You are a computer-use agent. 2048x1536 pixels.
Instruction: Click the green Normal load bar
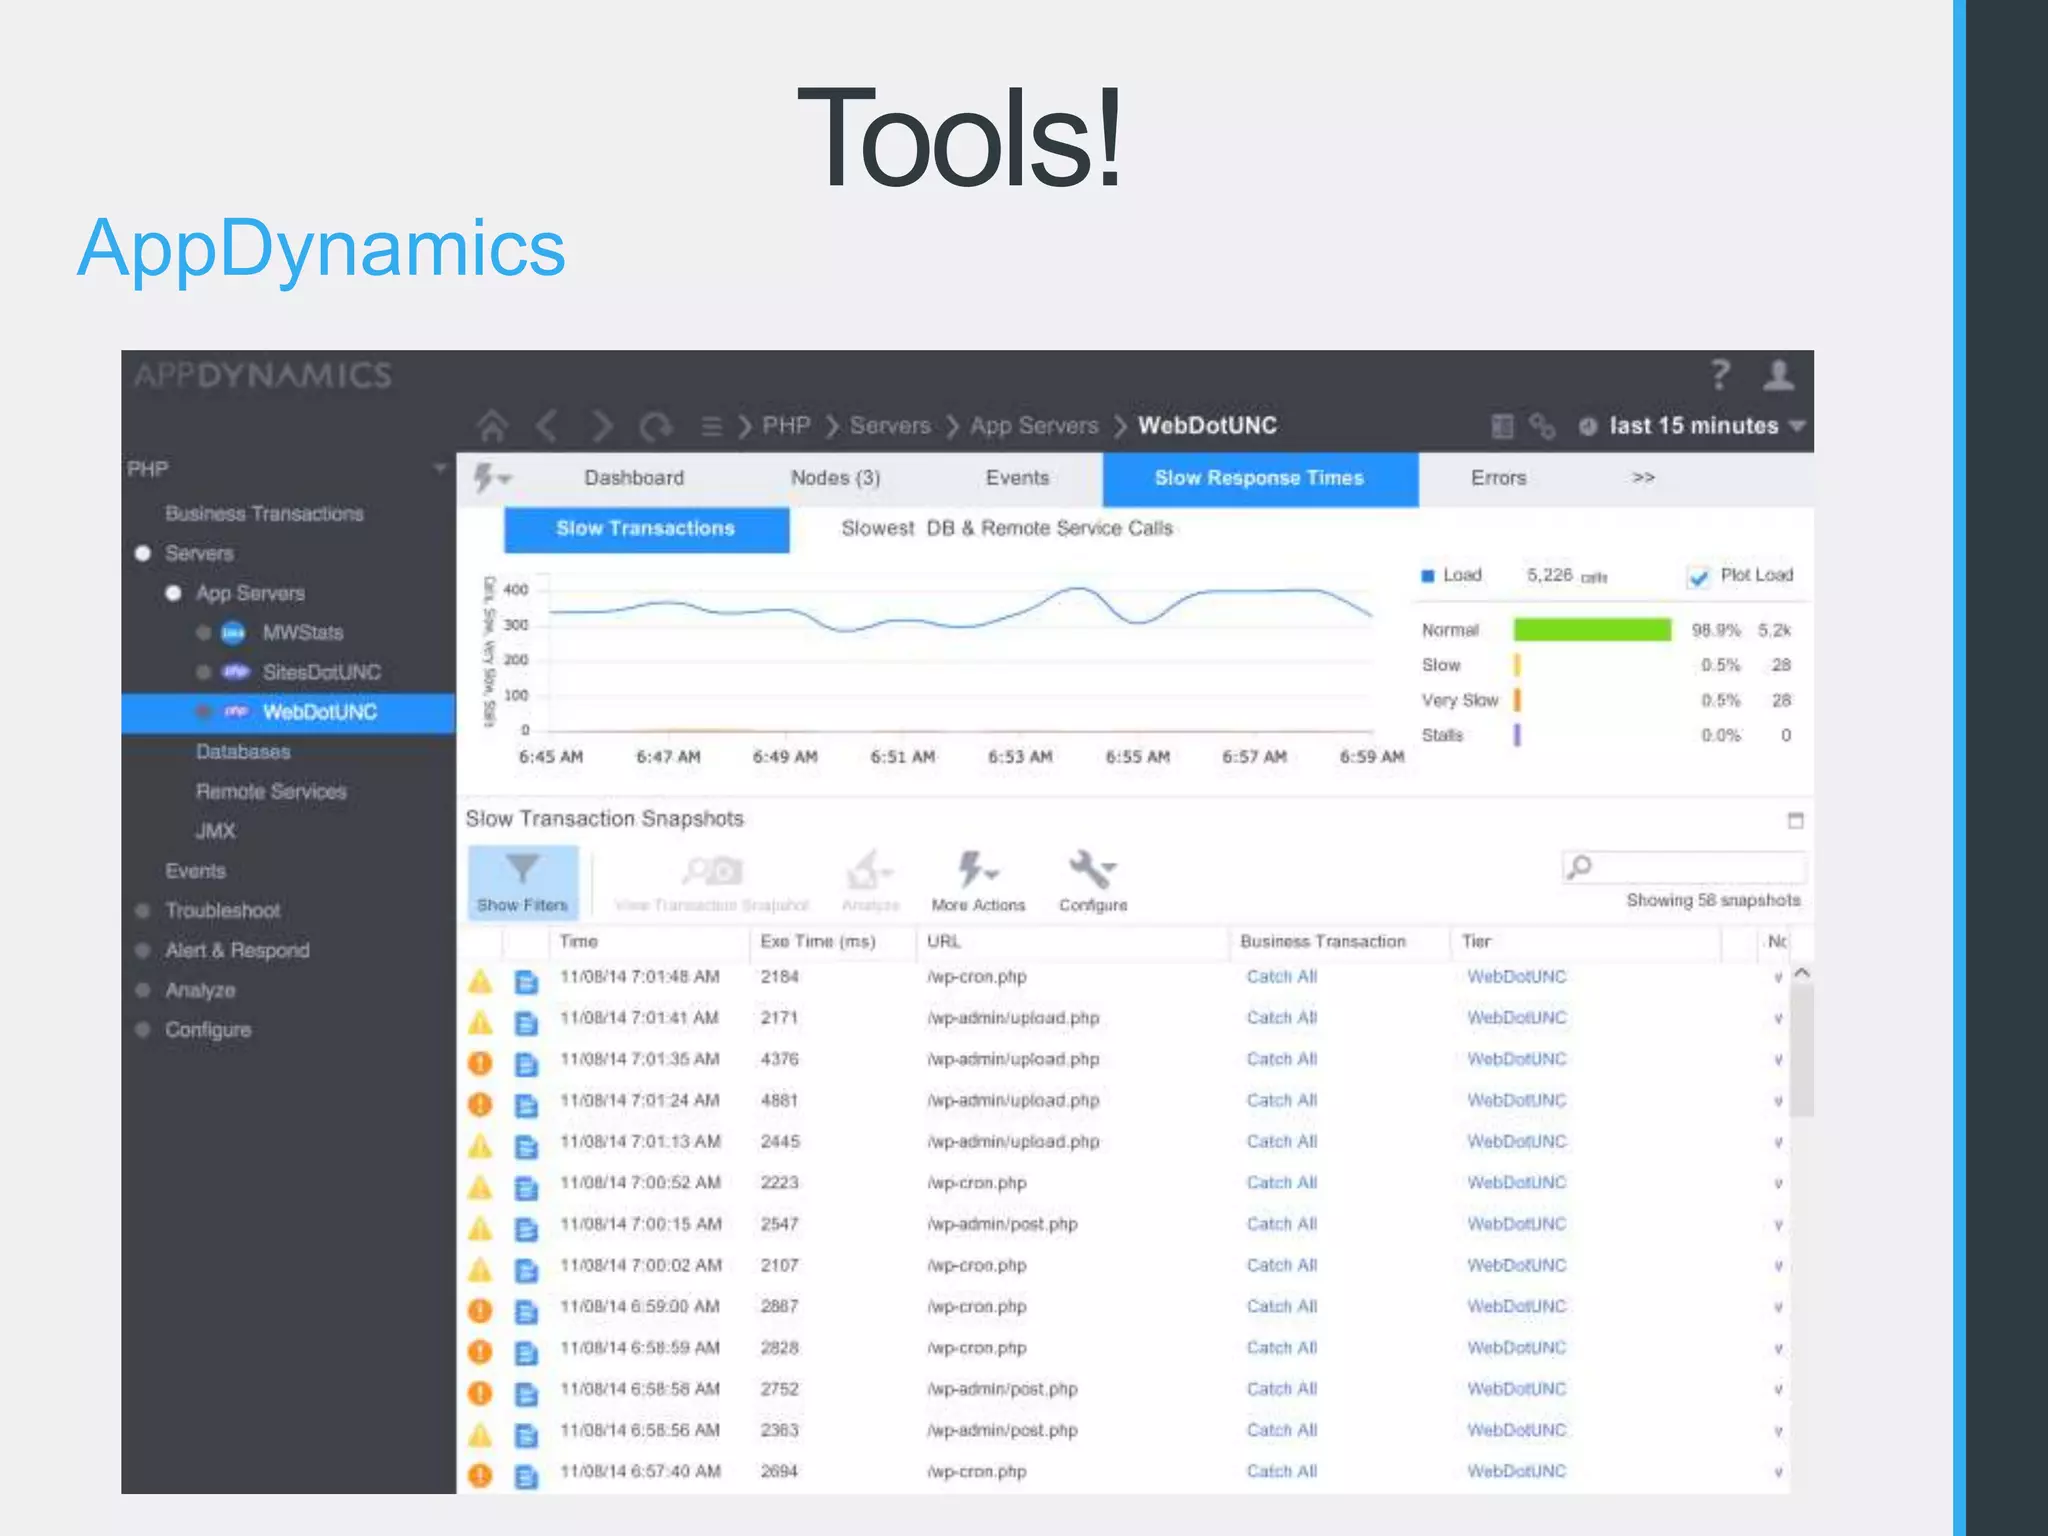pos(1592,629)
